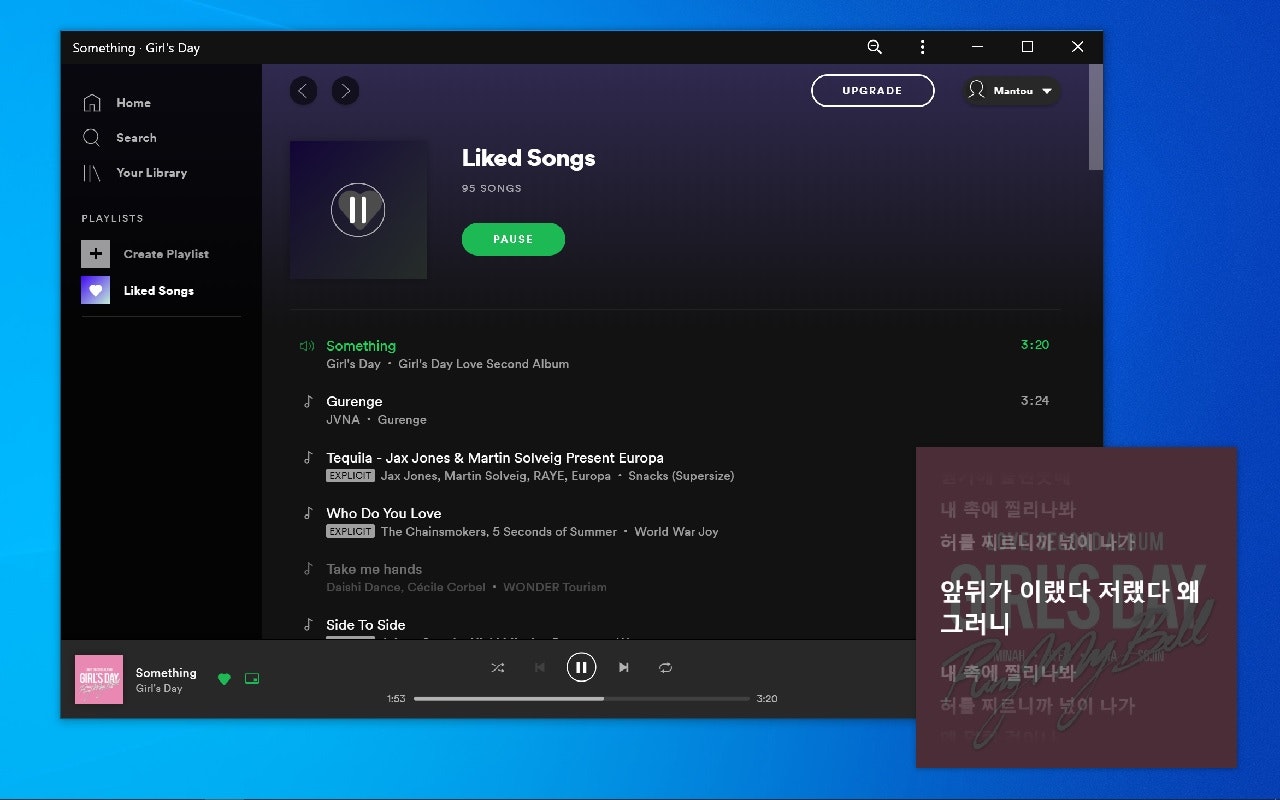Click the Your Library books icon
Screen dimensions: 1280x800
point(92,173)
